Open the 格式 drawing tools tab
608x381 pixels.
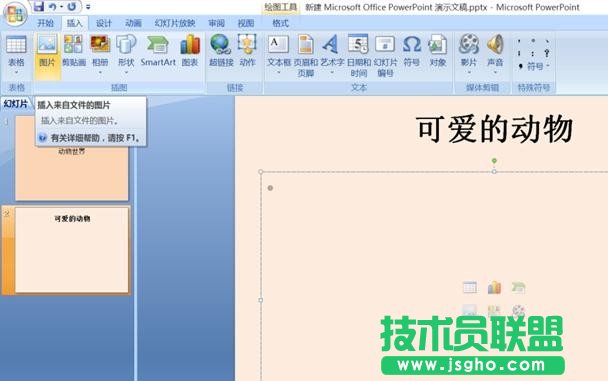coord(280,23)
